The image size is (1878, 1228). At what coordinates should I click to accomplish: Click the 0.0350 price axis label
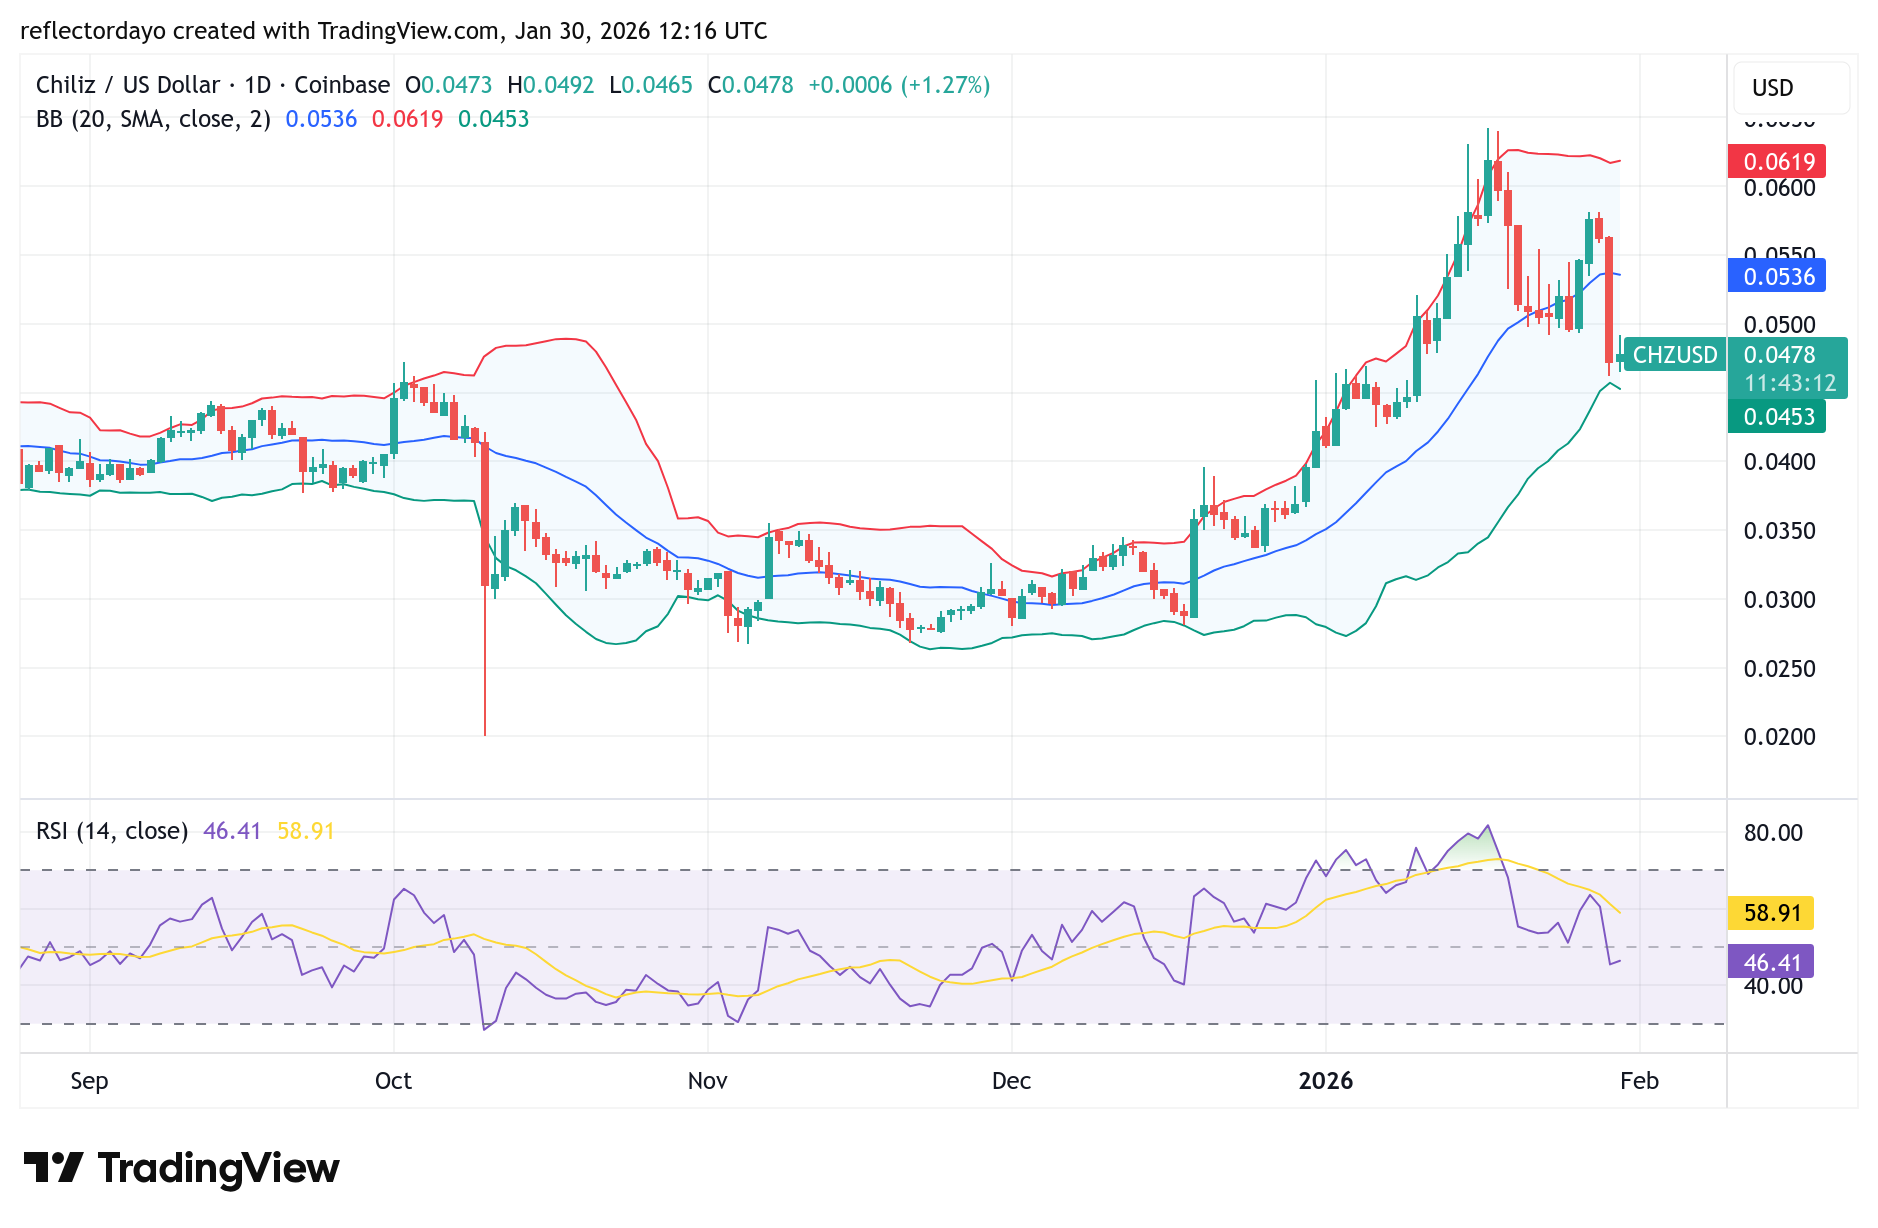click(1779, 531)
